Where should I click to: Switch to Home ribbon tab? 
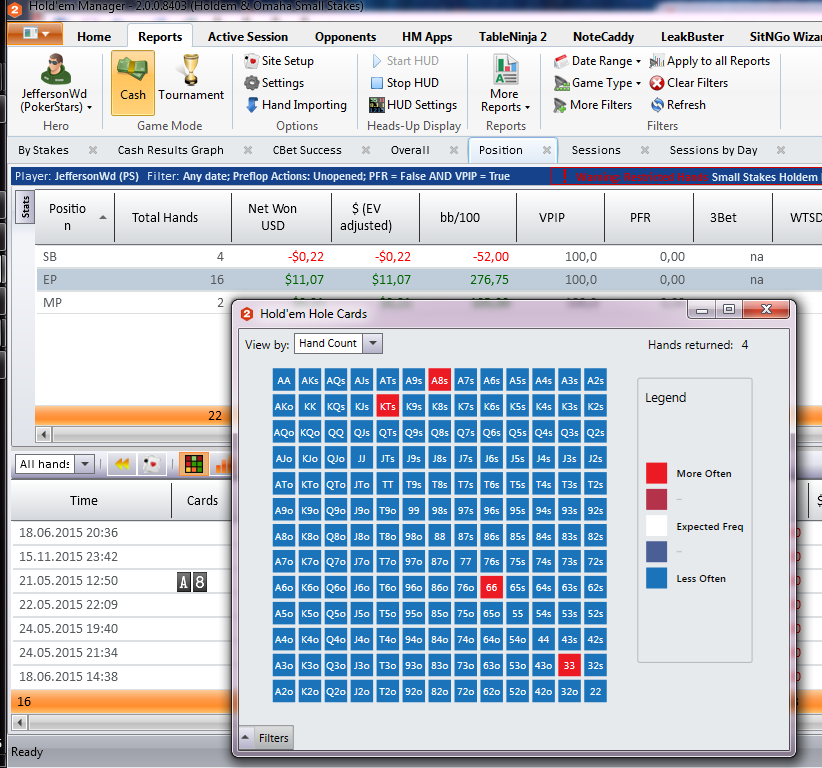[x=94, y=37]
